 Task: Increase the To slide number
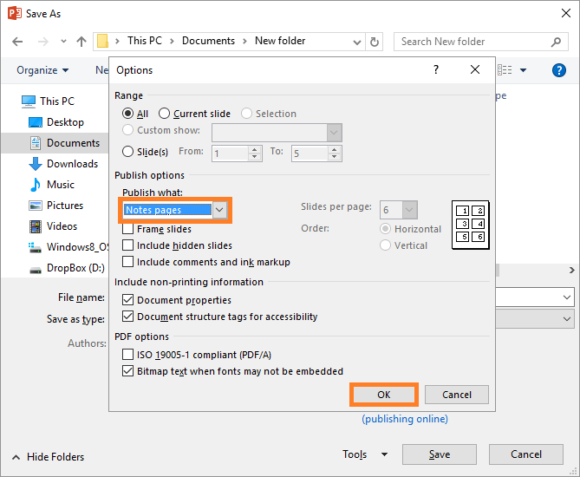point(334,150)
